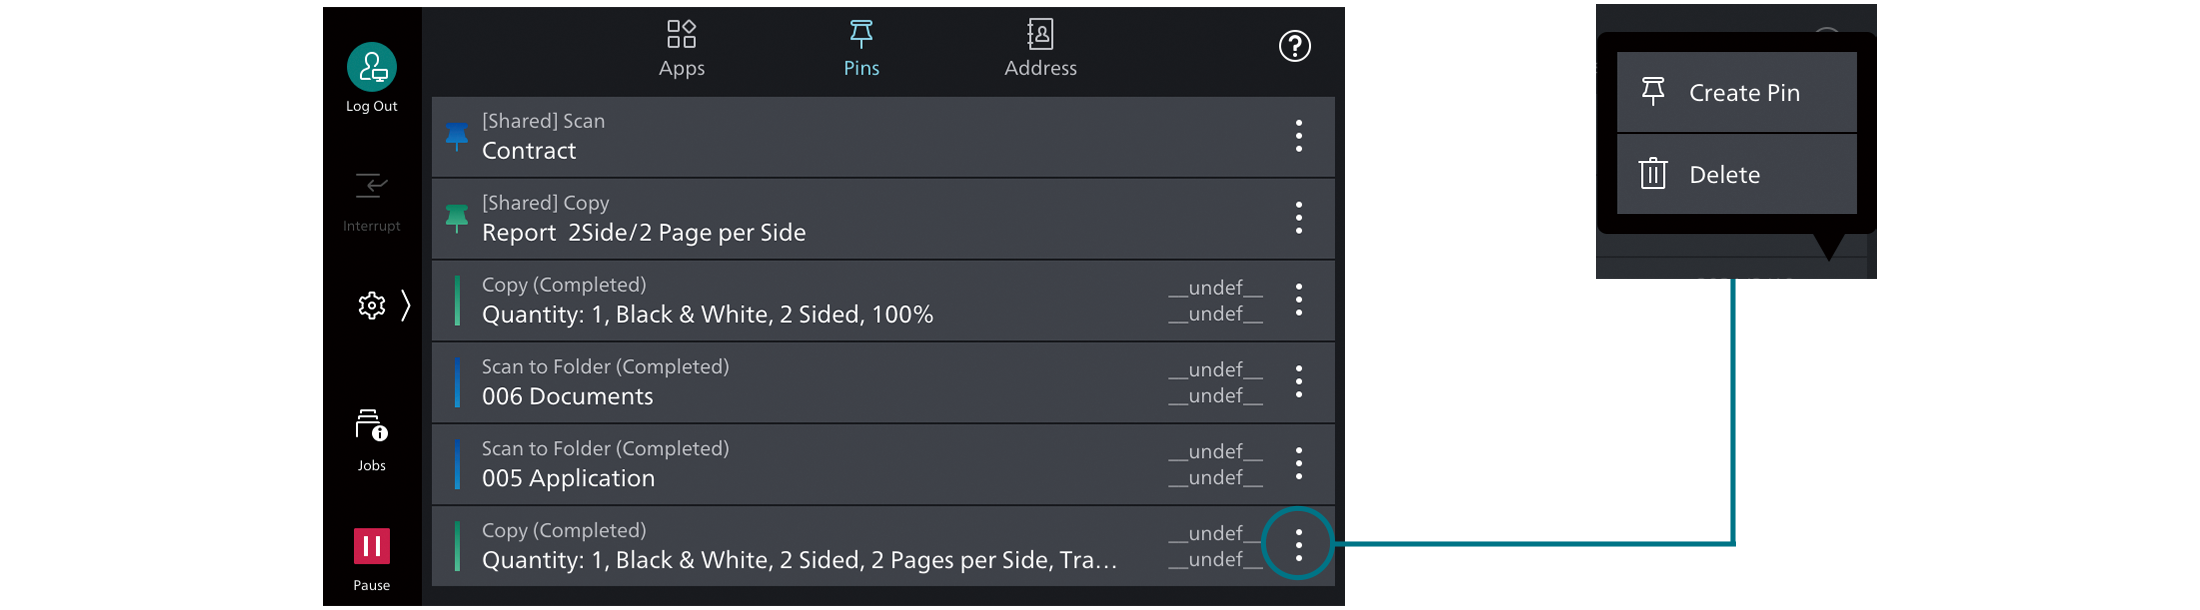Screen dimensions: 2200x610
Task: Click the pin icon beside Create Pin
Action: [x=1655, y=91]
